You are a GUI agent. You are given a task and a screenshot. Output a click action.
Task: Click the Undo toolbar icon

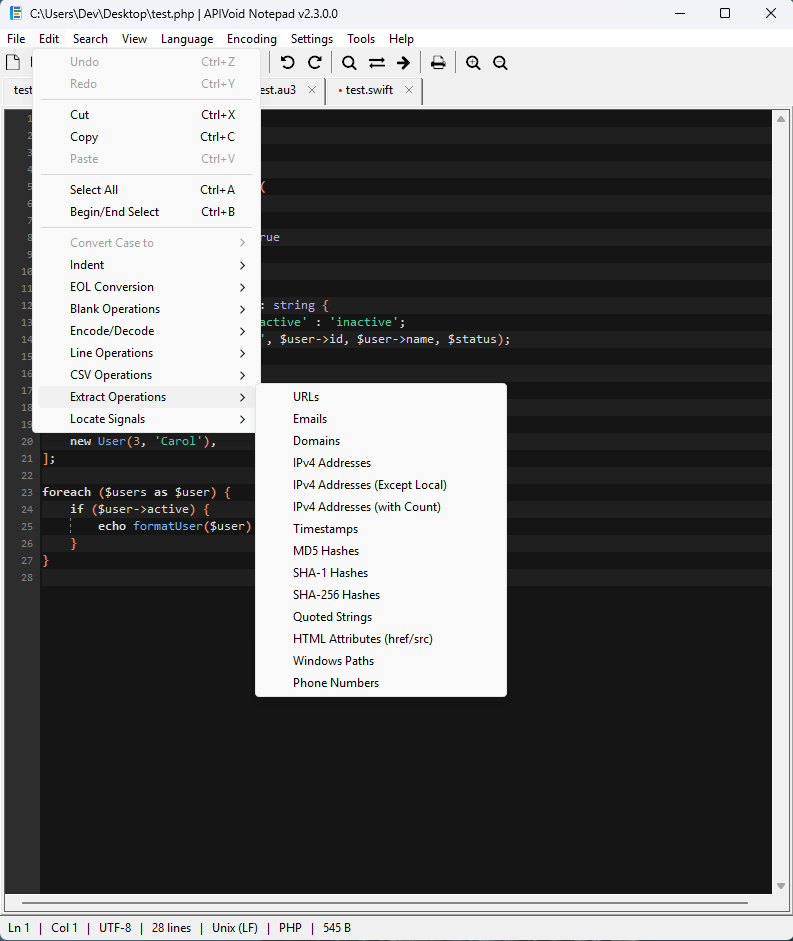(288, 62)
